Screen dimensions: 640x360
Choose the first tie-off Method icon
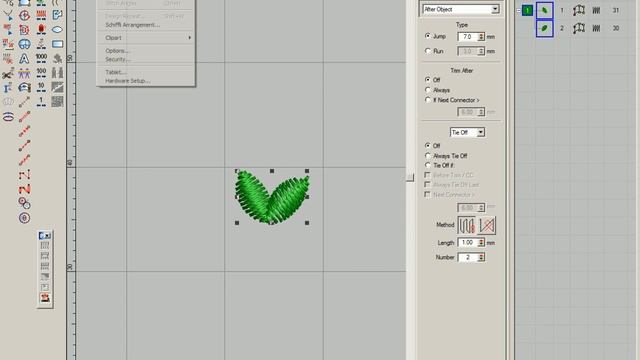[x=466, y=225]
